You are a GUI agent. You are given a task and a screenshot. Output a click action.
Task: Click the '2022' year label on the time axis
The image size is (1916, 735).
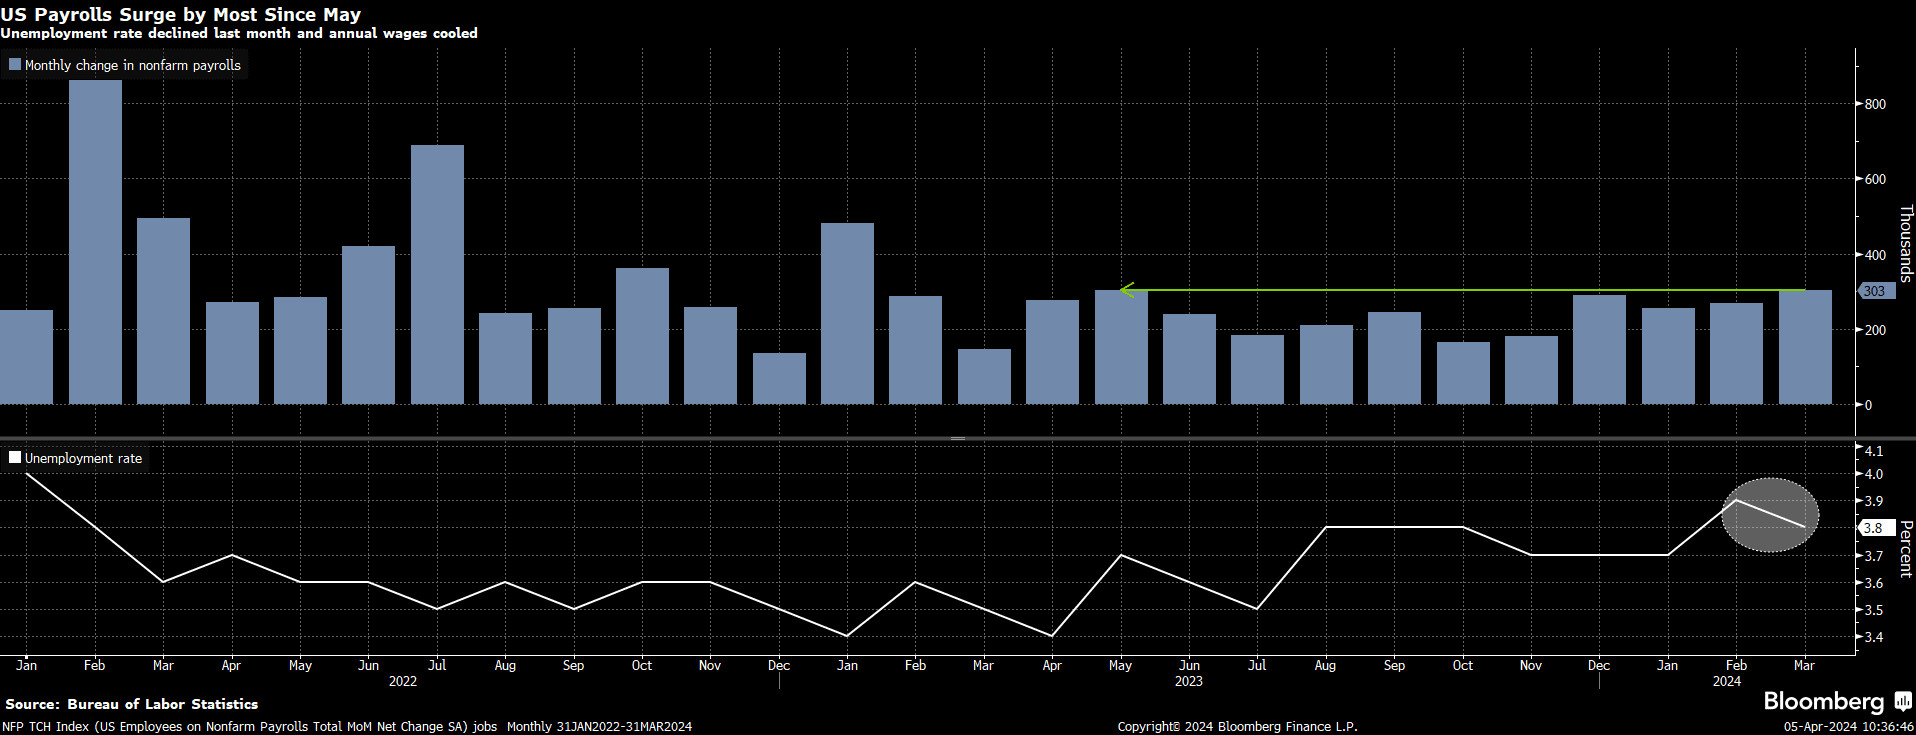403,681
